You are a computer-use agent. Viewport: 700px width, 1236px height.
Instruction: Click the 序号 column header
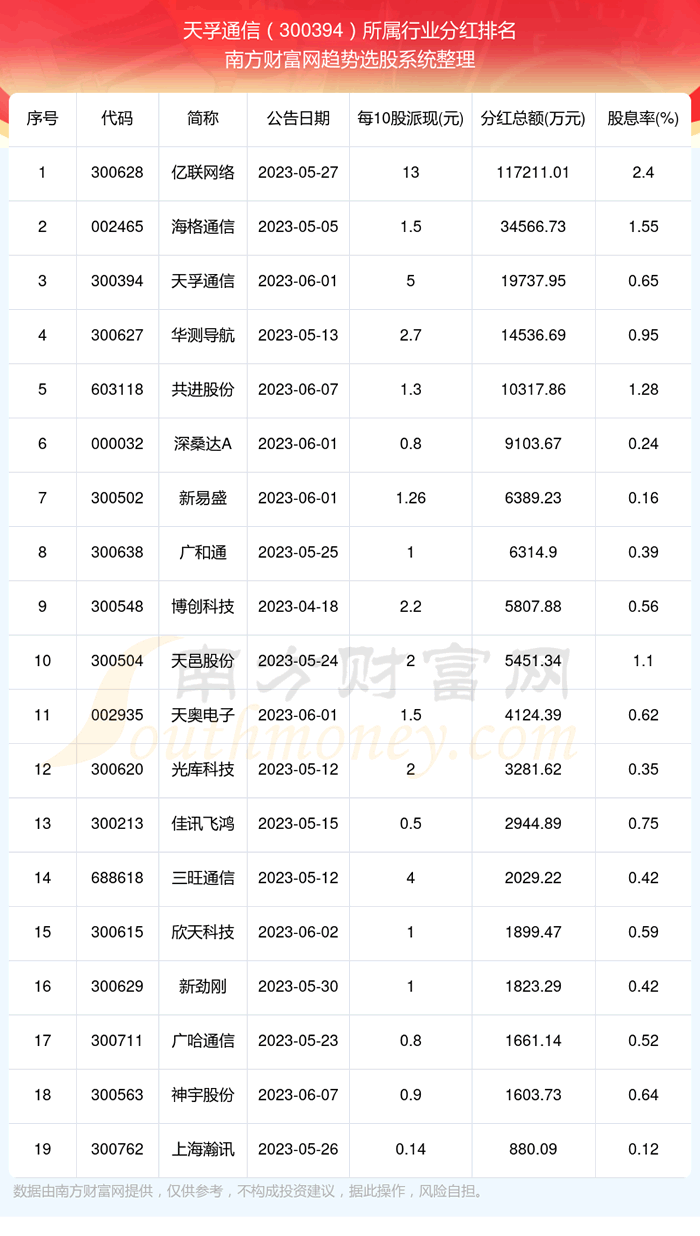pyautogui.click(x=42, y=119)
